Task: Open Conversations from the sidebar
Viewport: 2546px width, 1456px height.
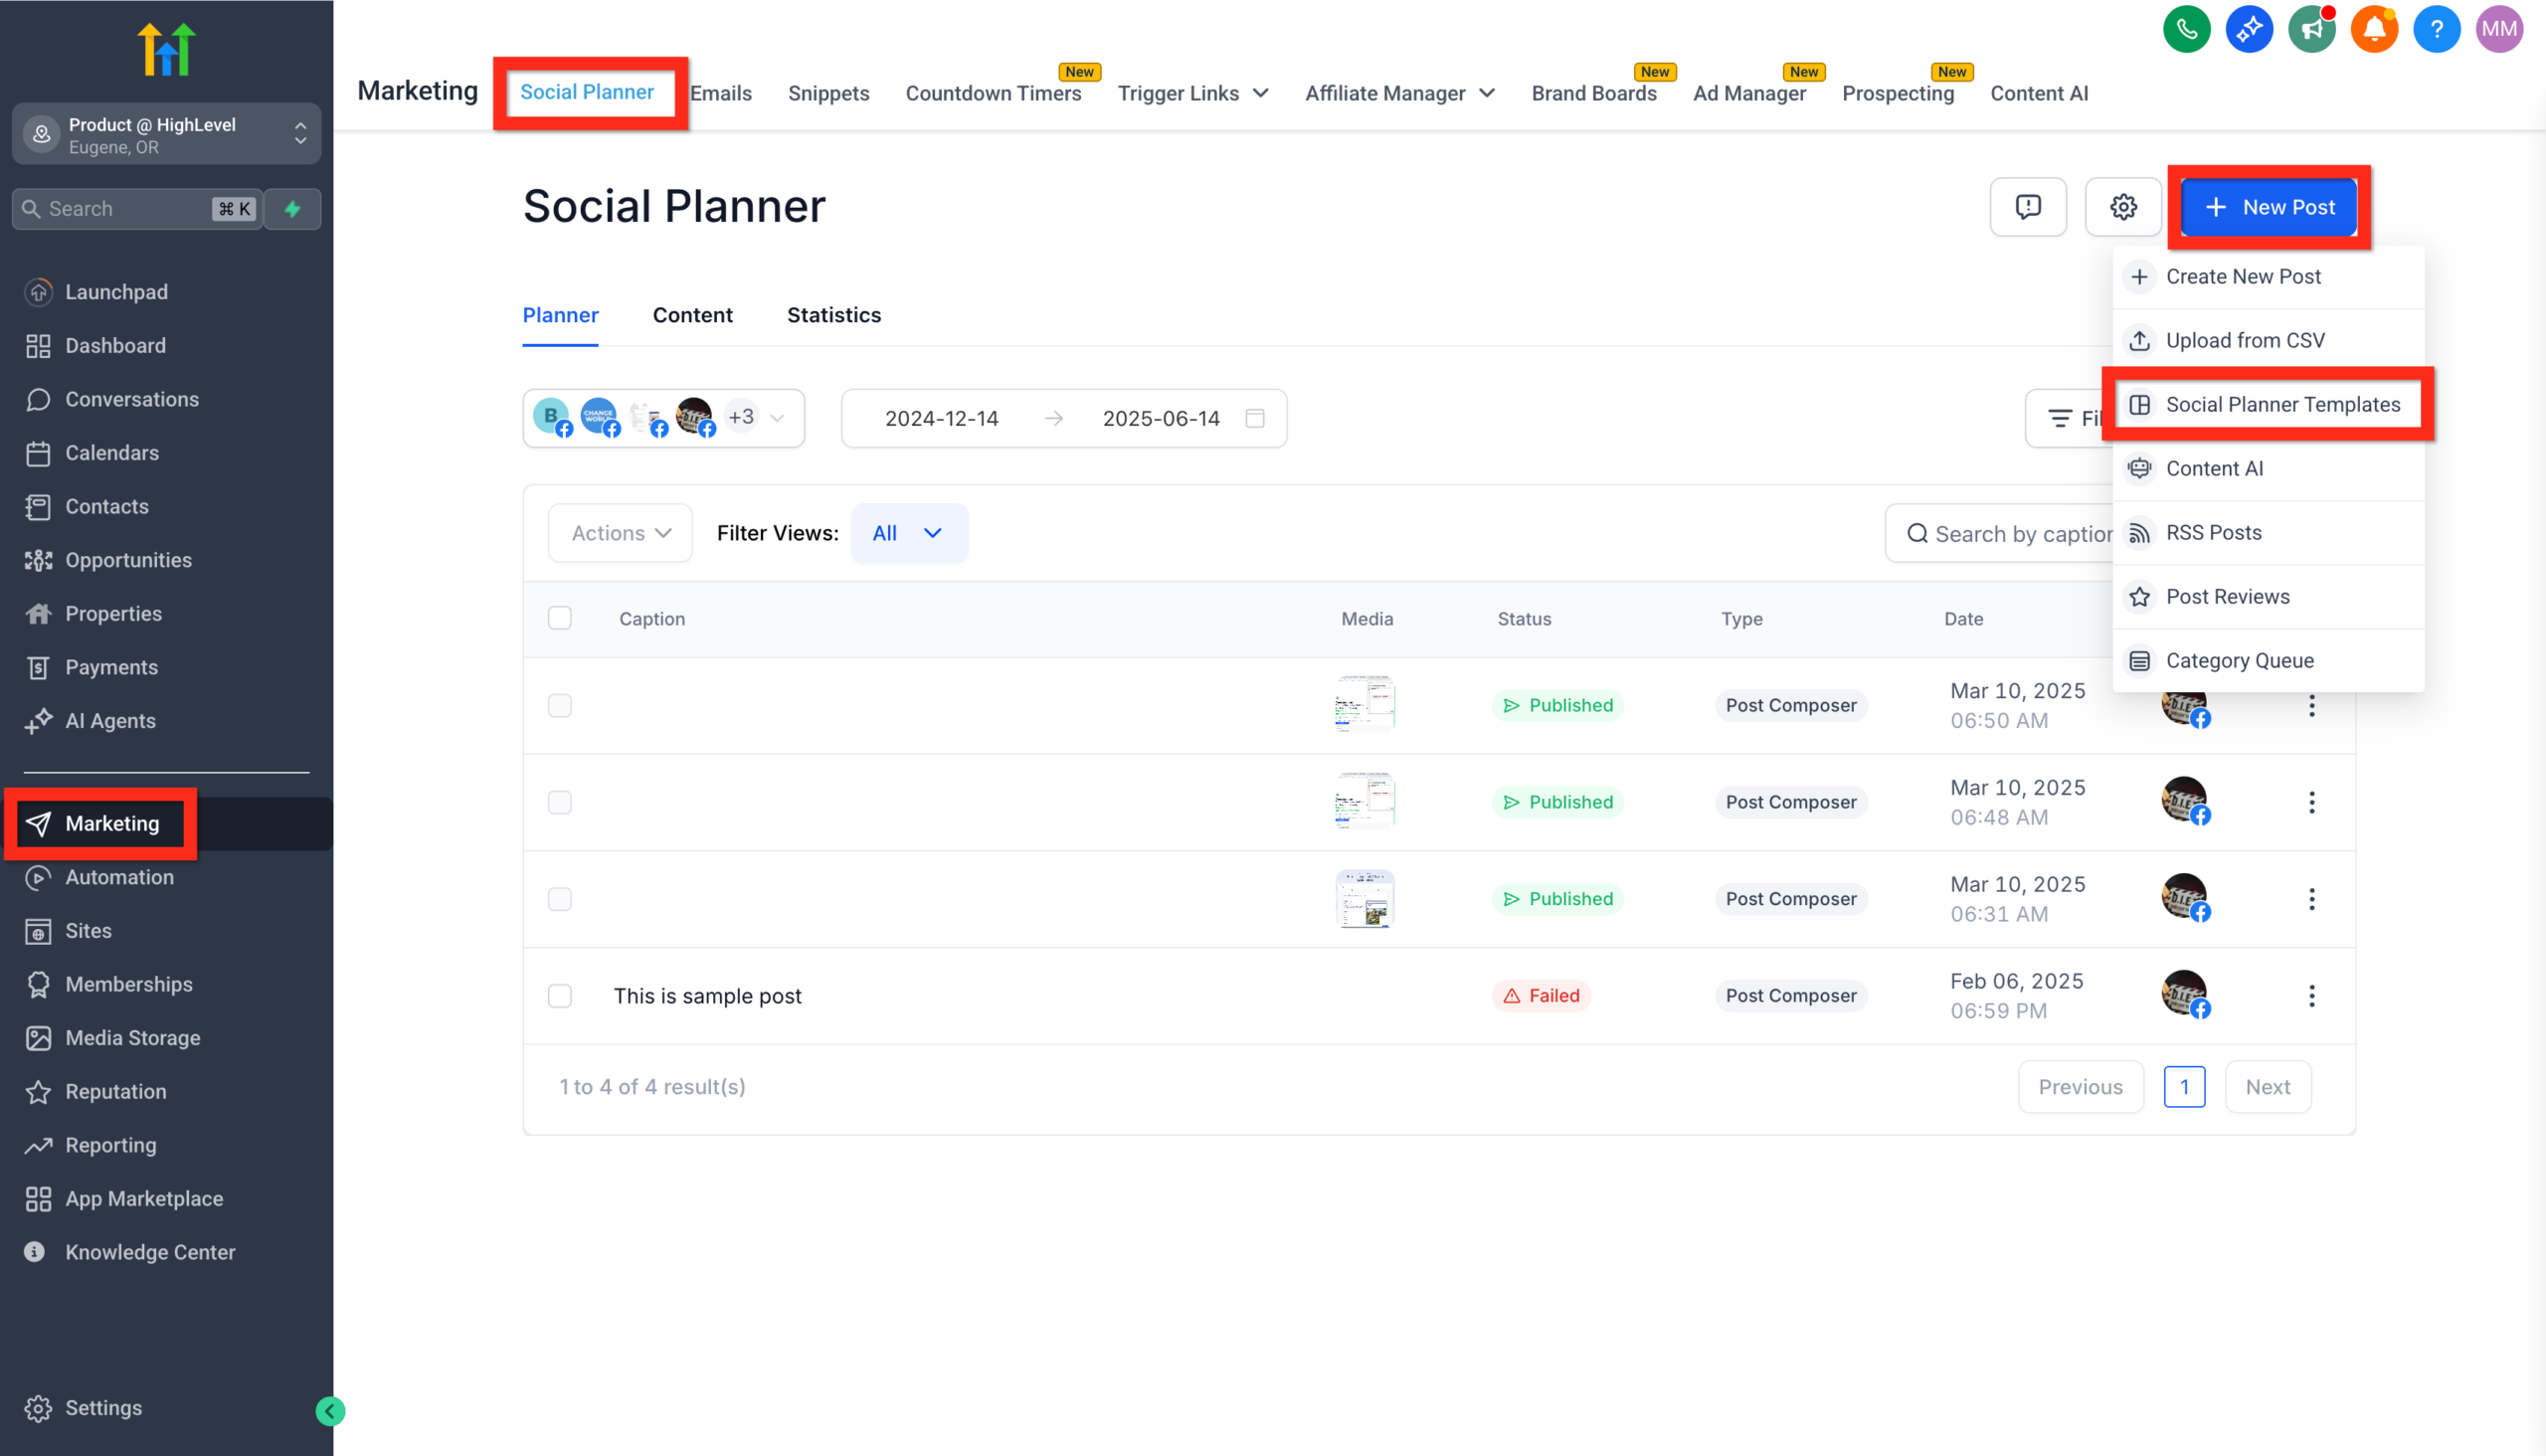Action: click(131, 399)
